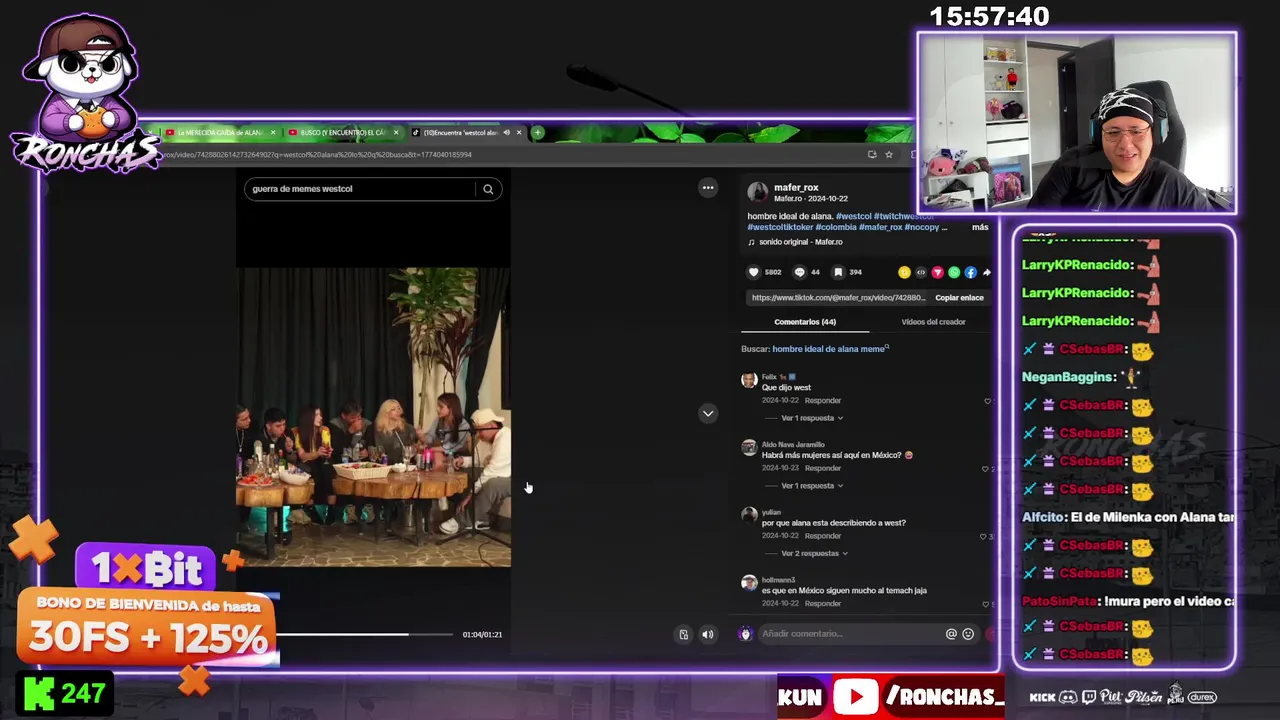Open Aldo Nava Jaramillo's avatar

[x=749, y=448]
